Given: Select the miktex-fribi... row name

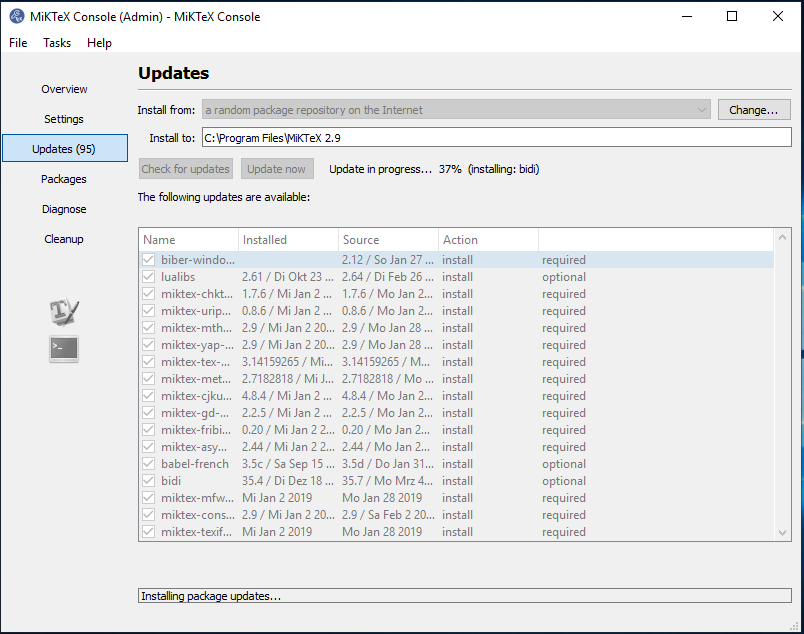Looking at the screenshot, I should pos(196,429).
